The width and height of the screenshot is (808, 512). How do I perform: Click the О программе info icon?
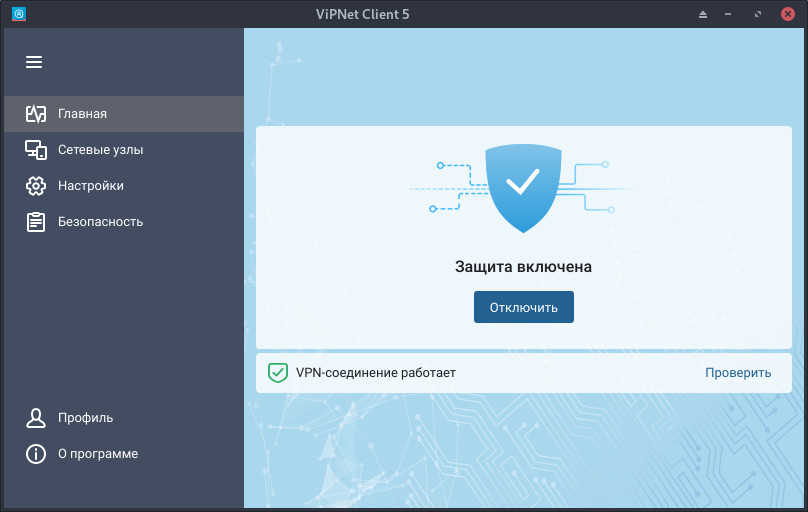tap(36, 454)
